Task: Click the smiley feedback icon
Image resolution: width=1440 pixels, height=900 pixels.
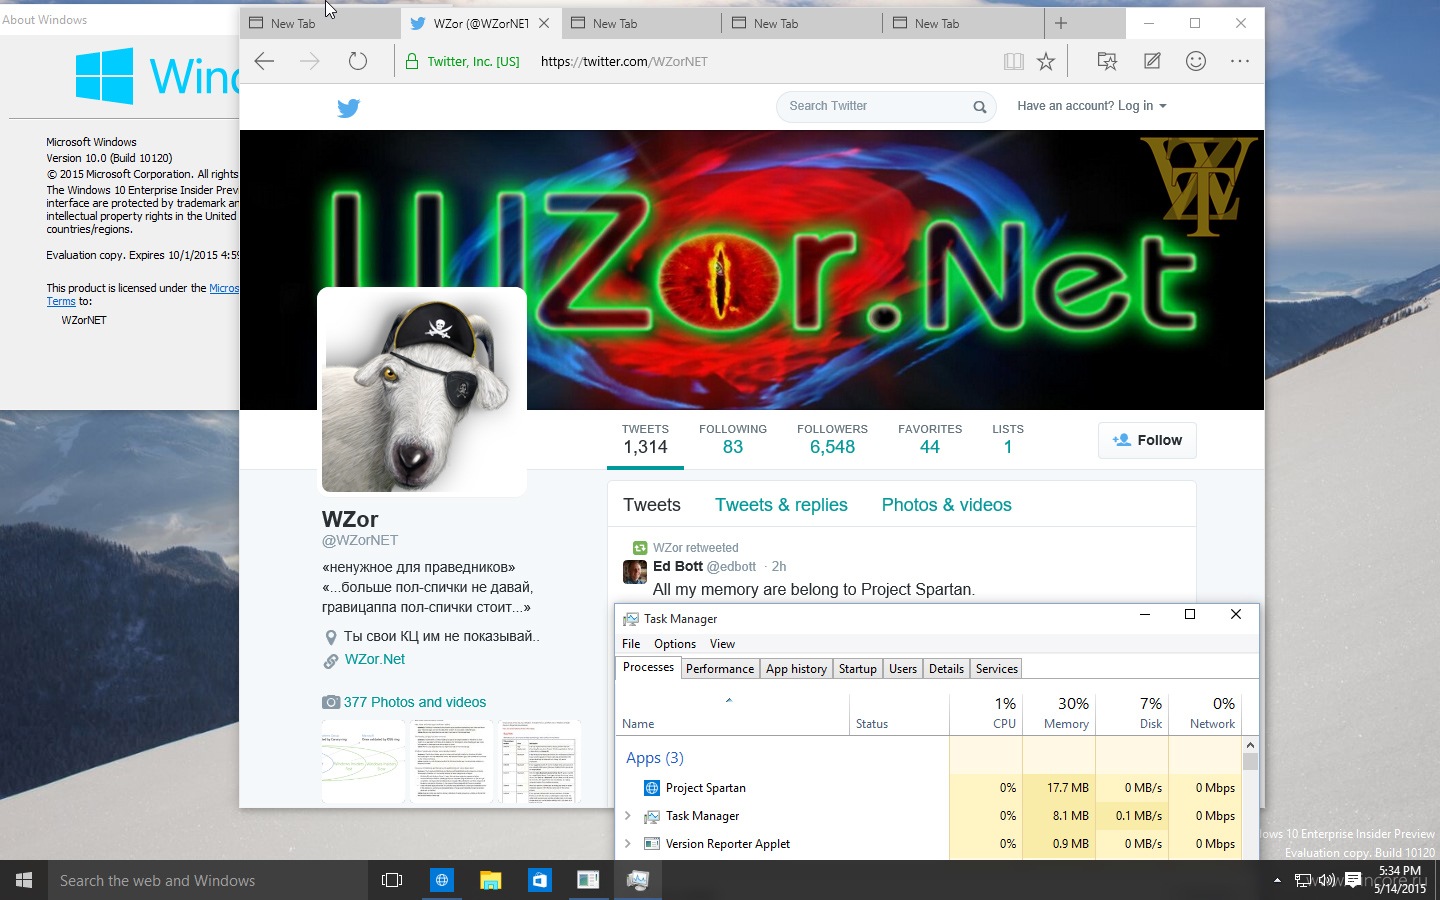Action: coord(1195,61)
